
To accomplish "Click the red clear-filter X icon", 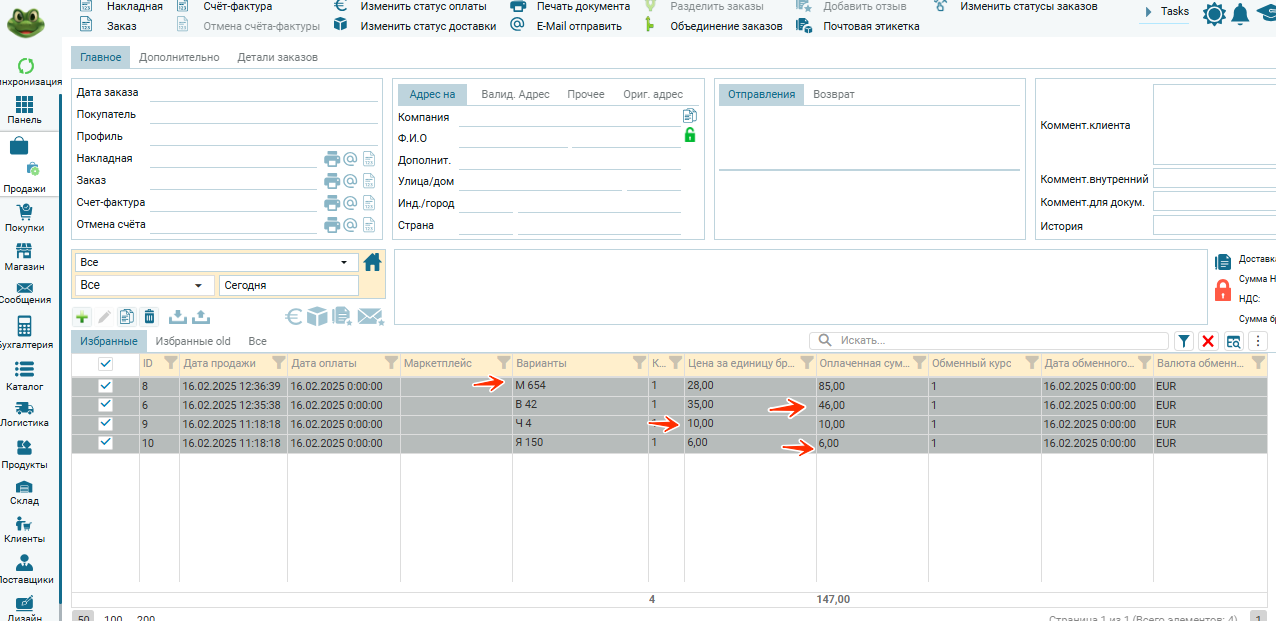I will (x=1208, y=341).
